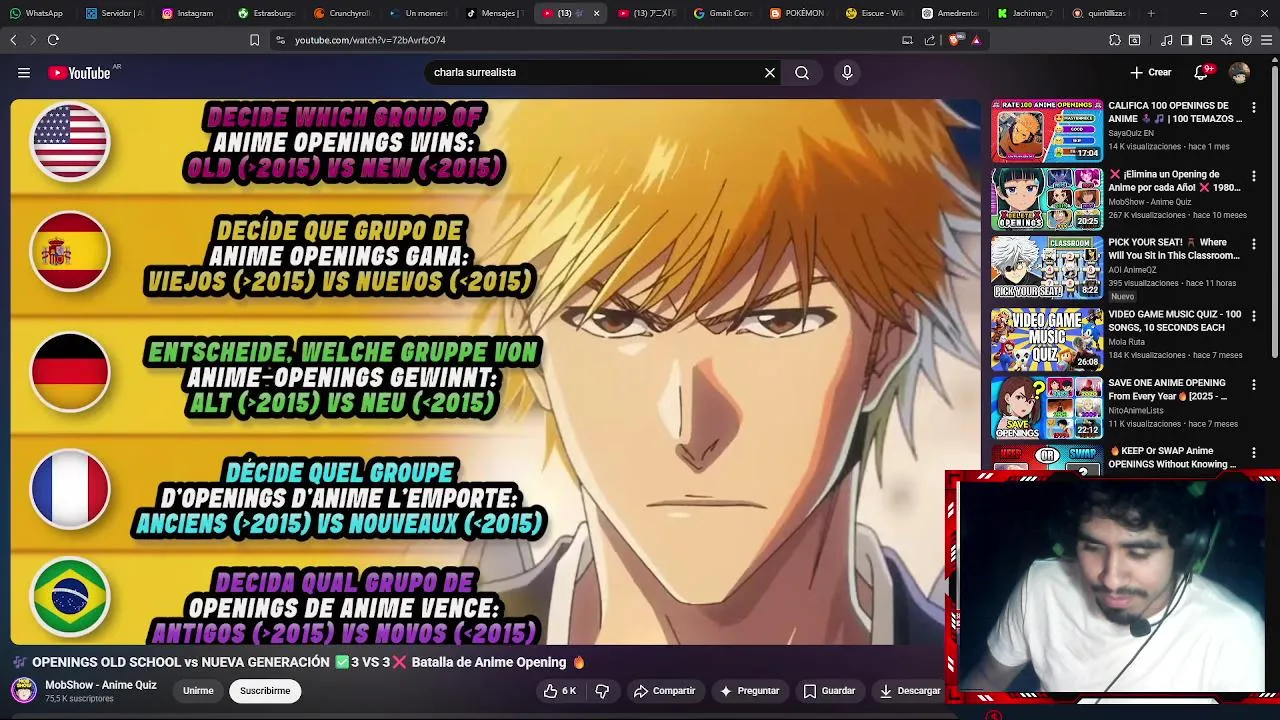Viewport: 1280px width, 720px height.
Task: Dislike the video with thumbs down
Action: (602, 691)
